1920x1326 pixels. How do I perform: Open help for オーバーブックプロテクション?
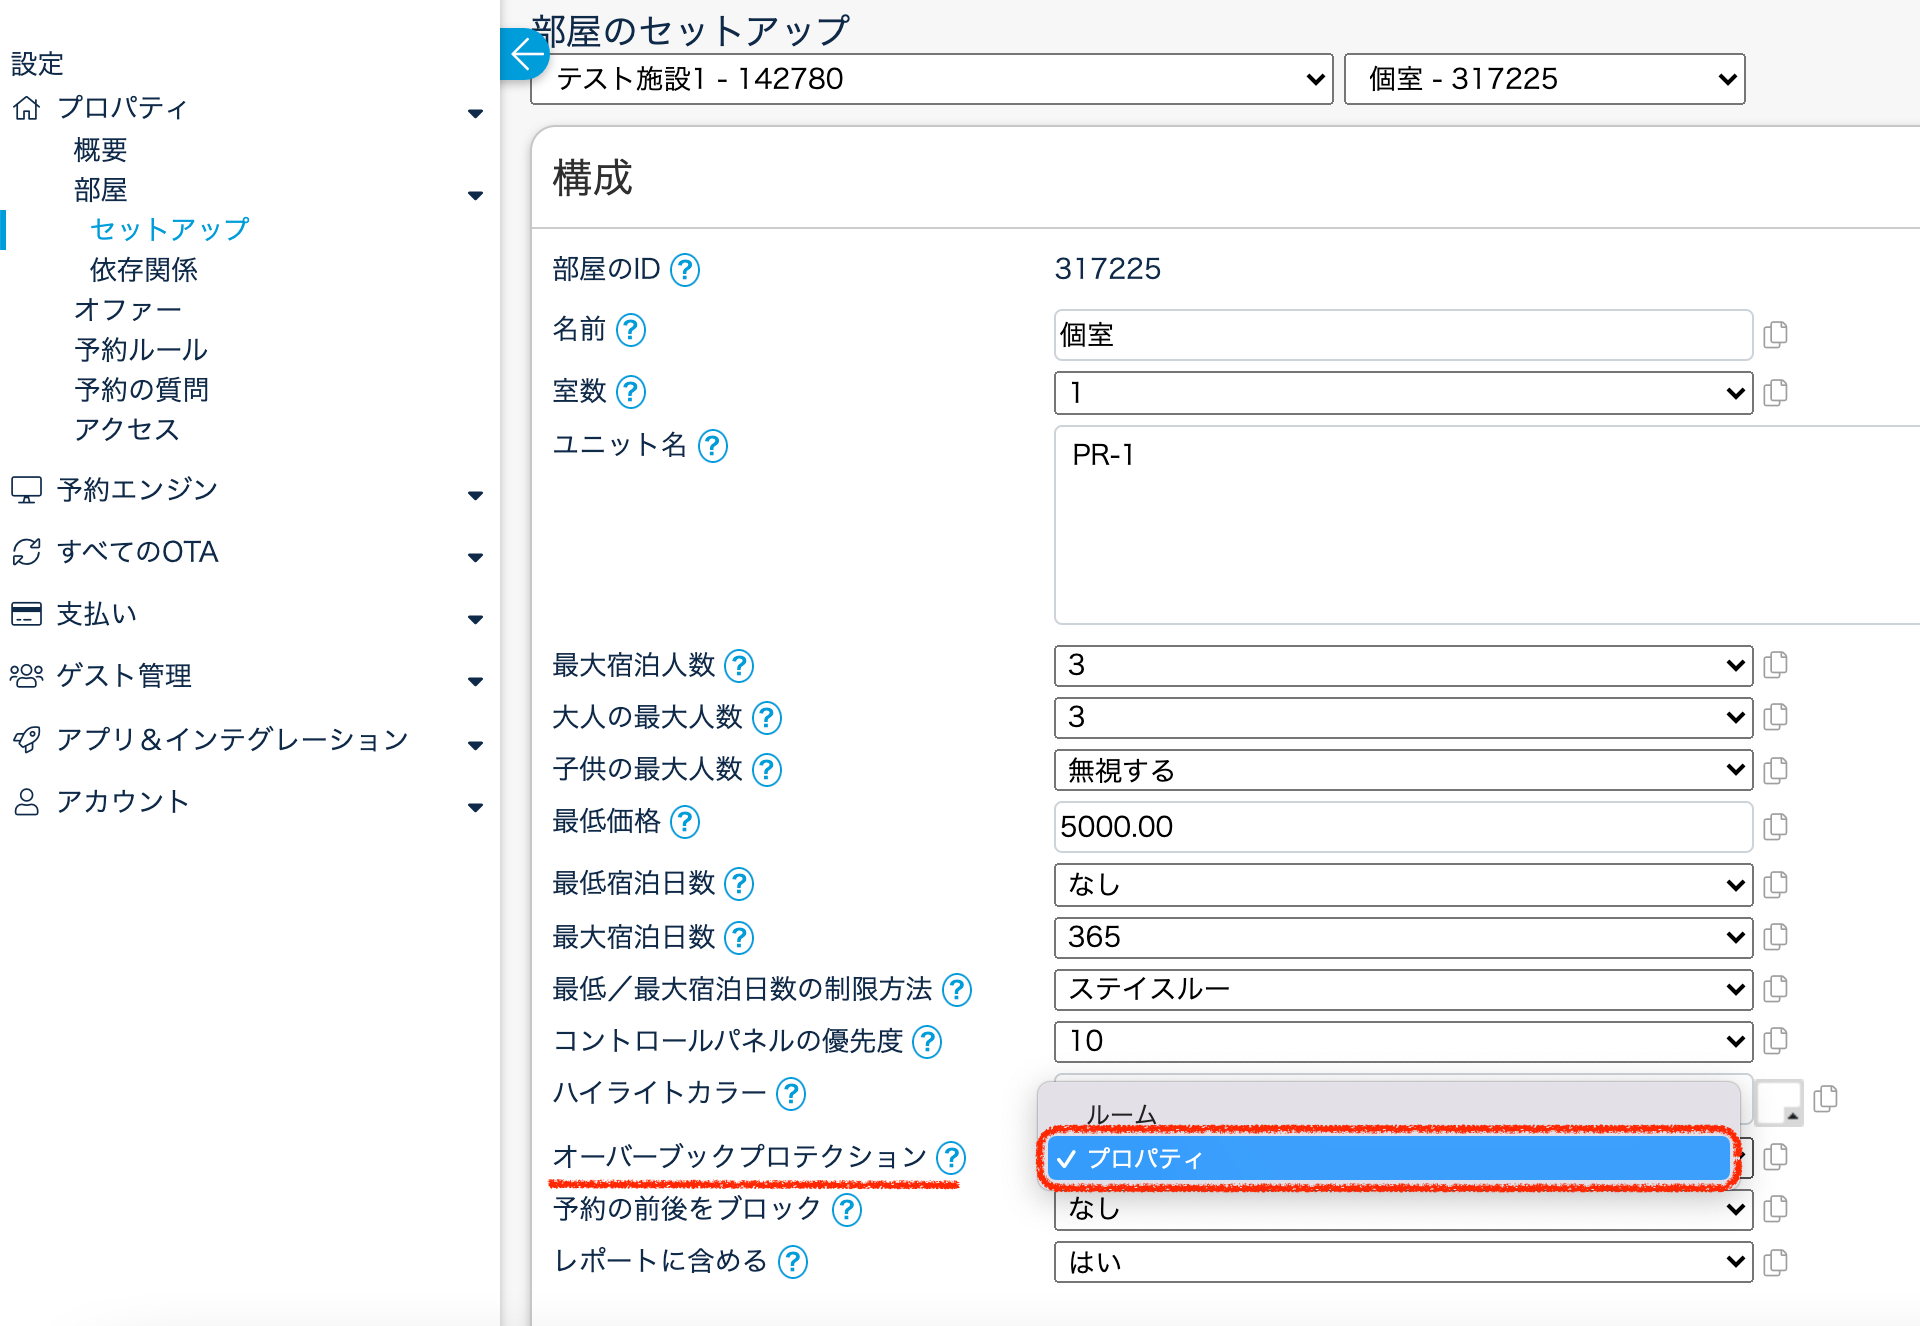951,1158
